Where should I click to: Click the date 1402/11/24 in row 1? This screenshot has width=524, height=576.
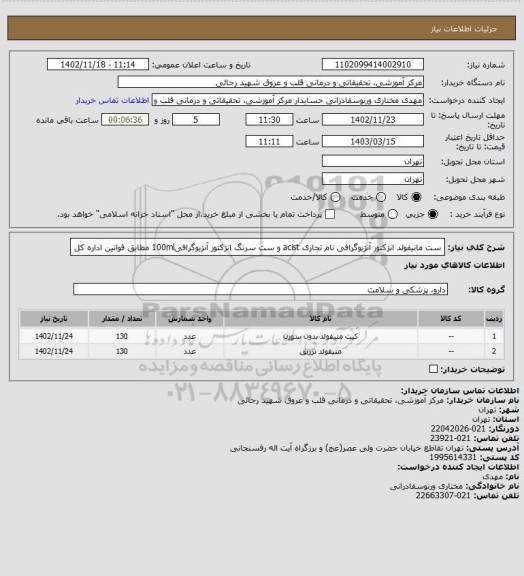click(x=54, y=336)
